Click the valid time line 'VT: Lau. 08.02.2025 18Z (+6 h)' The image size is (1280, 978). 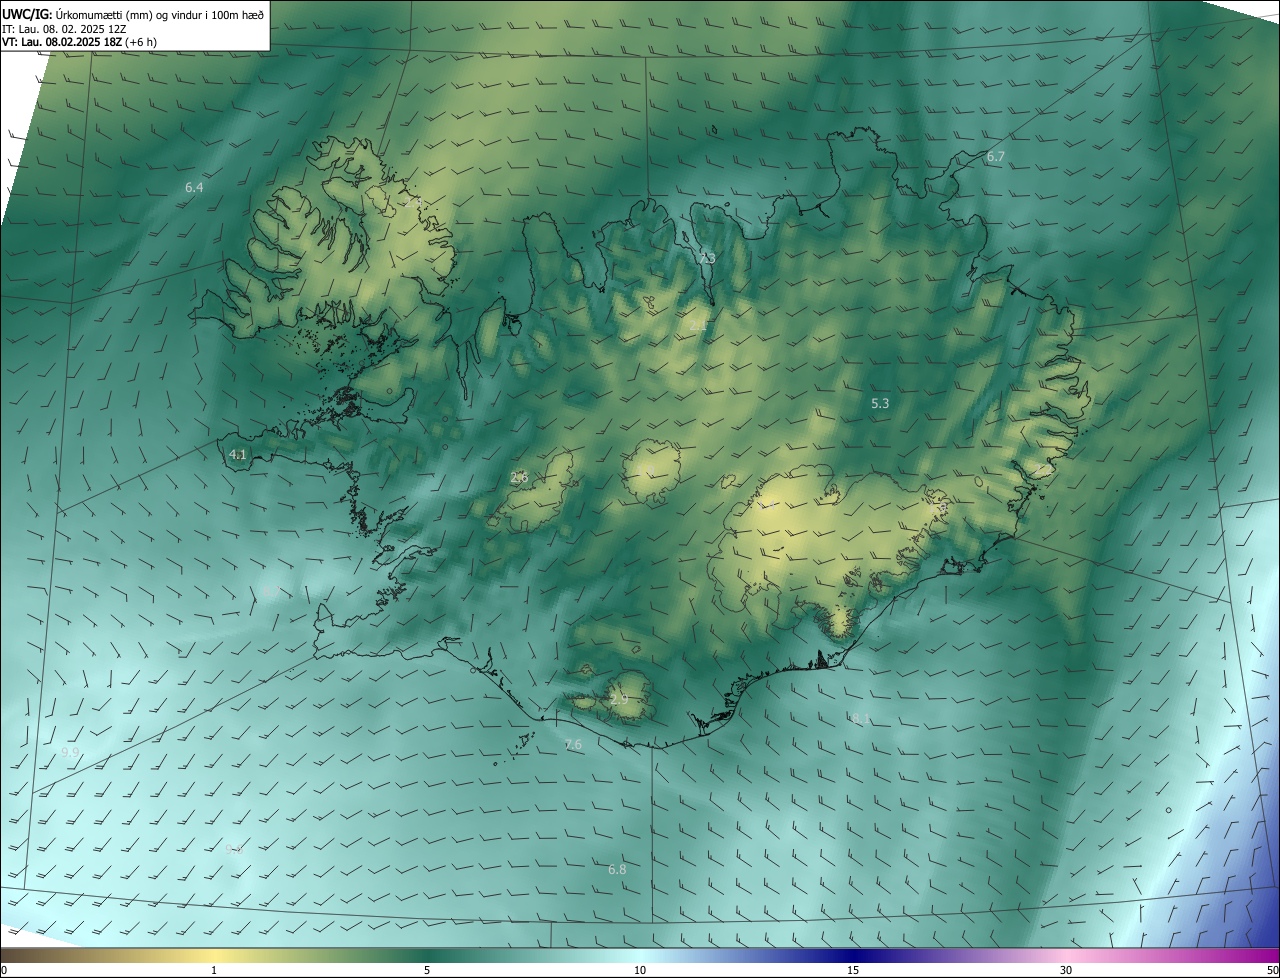pos(79,42)
